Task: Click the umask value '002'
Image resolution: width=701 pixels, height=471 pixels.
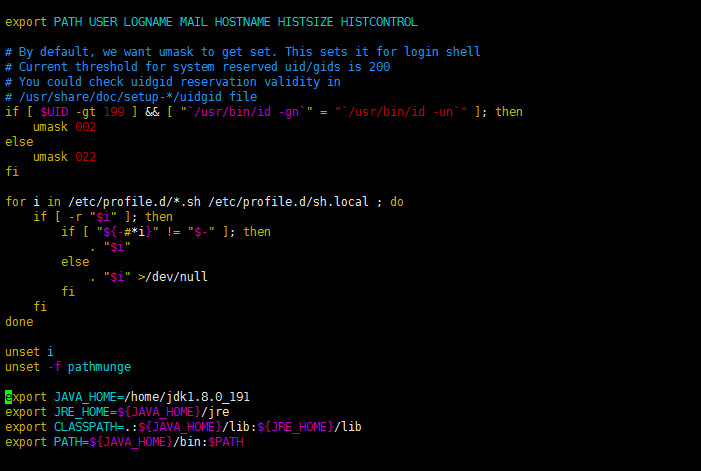Action: (85, 127)
